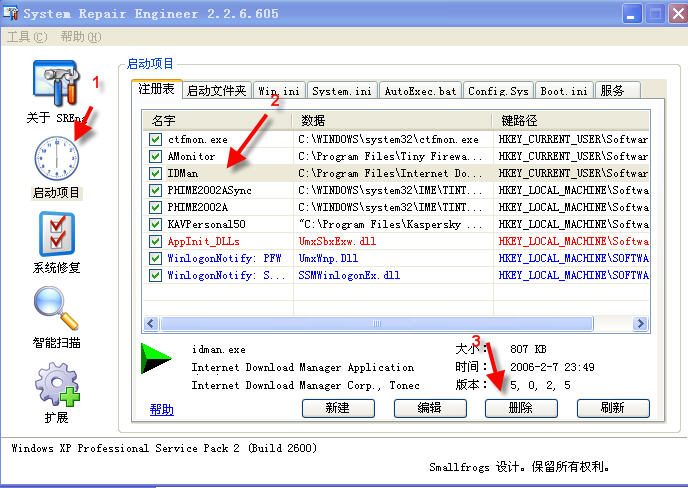Click the System Repair Engineer title bar icon
Image resolution: width=688 pixels, height=488 pixels.
point(11,13)
